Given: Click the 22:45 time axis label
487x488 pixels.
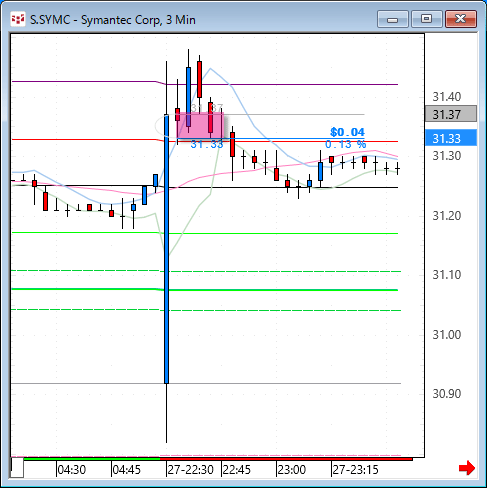Looking at the screenshot, I should tap(237, 470).
